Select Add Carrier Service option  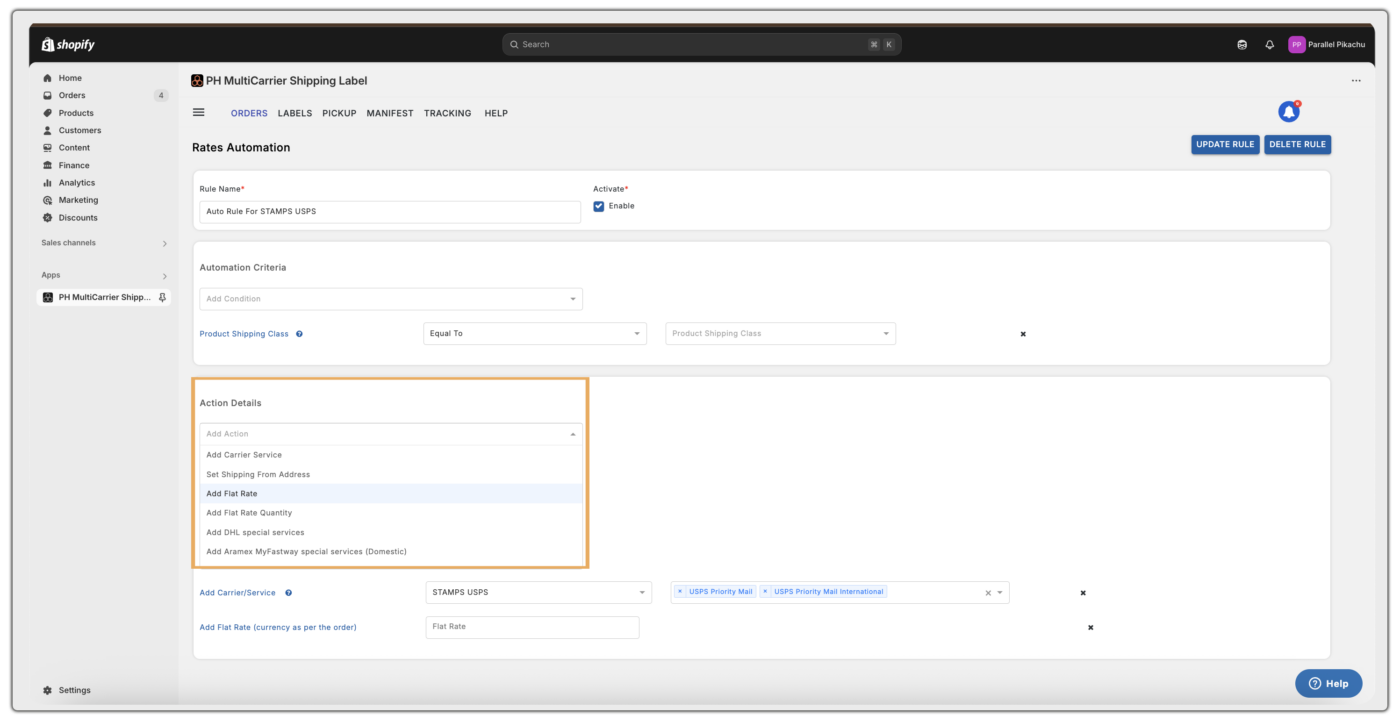(391, 455)
